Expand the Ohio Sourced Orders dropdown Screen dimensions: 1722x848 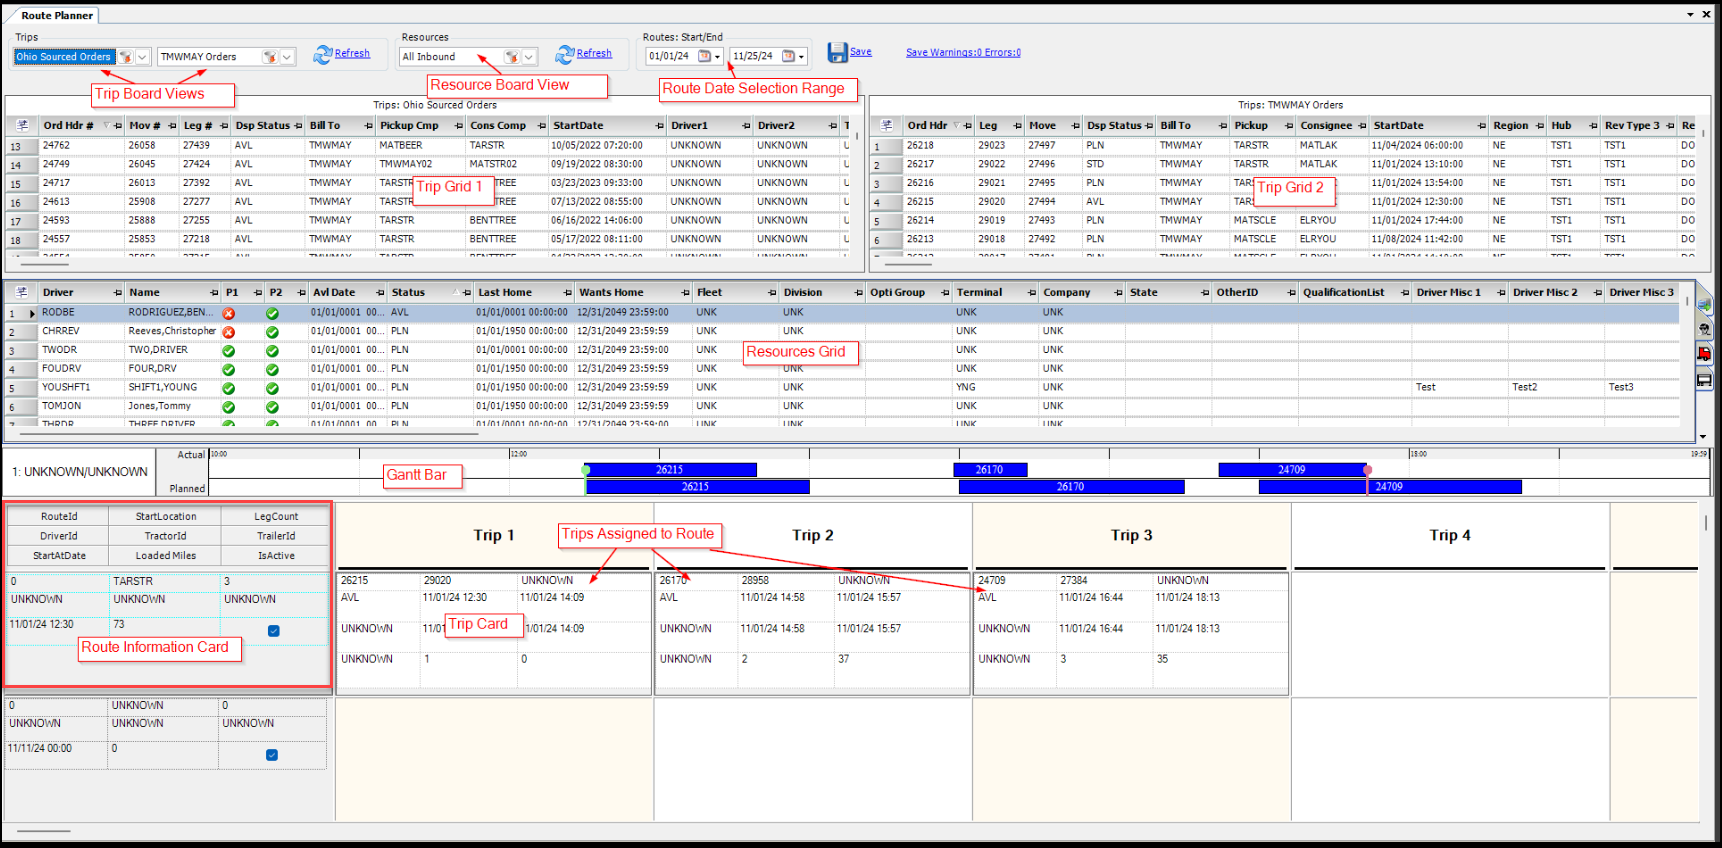(x=143, y=57)
